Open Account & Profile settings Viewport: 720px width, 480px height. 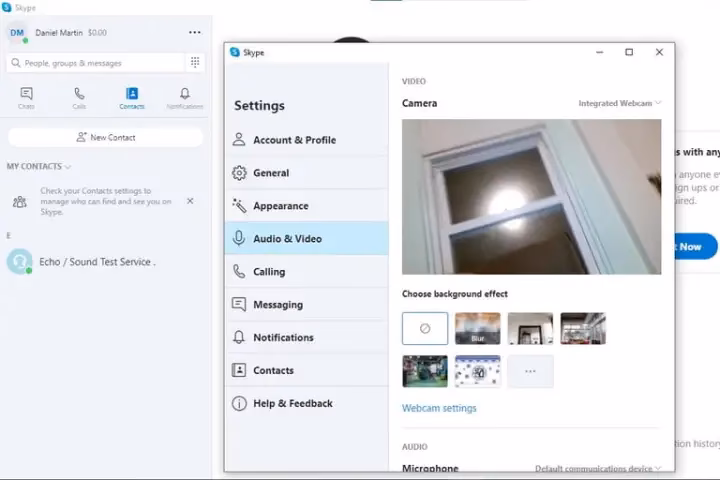(307, 140)
